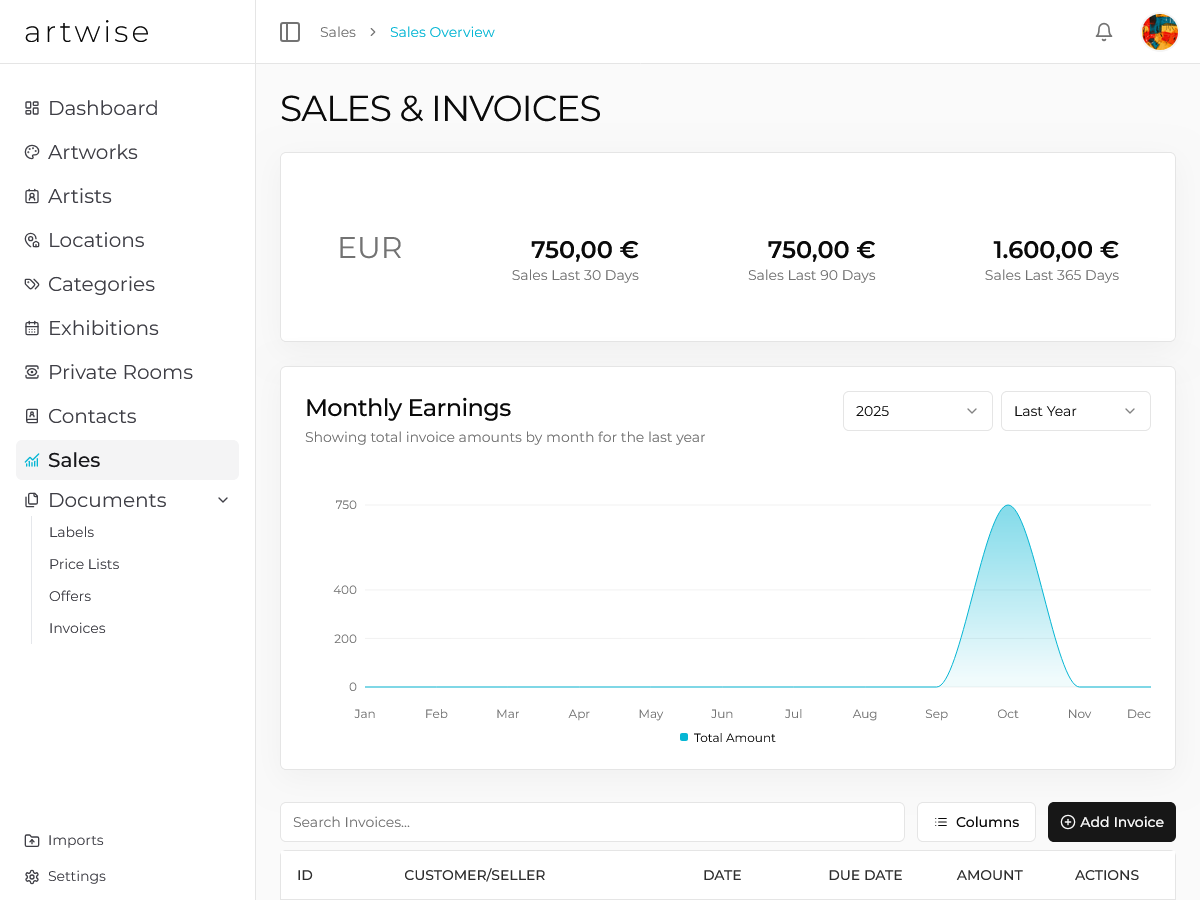Click the Sales Last 30 Days value
This screenshot has height=900, width=1200.
pos(584,249)
